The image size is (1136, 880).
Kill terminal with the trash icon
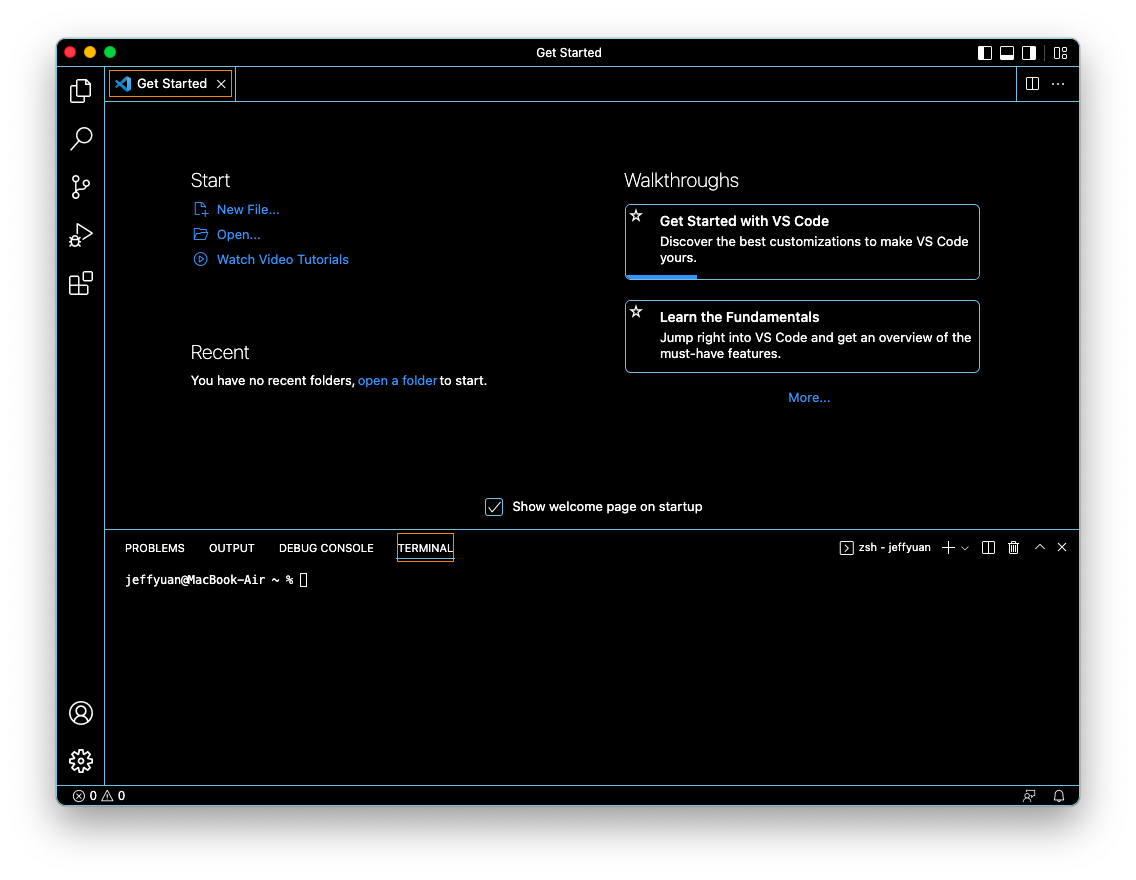point(1014,548)
